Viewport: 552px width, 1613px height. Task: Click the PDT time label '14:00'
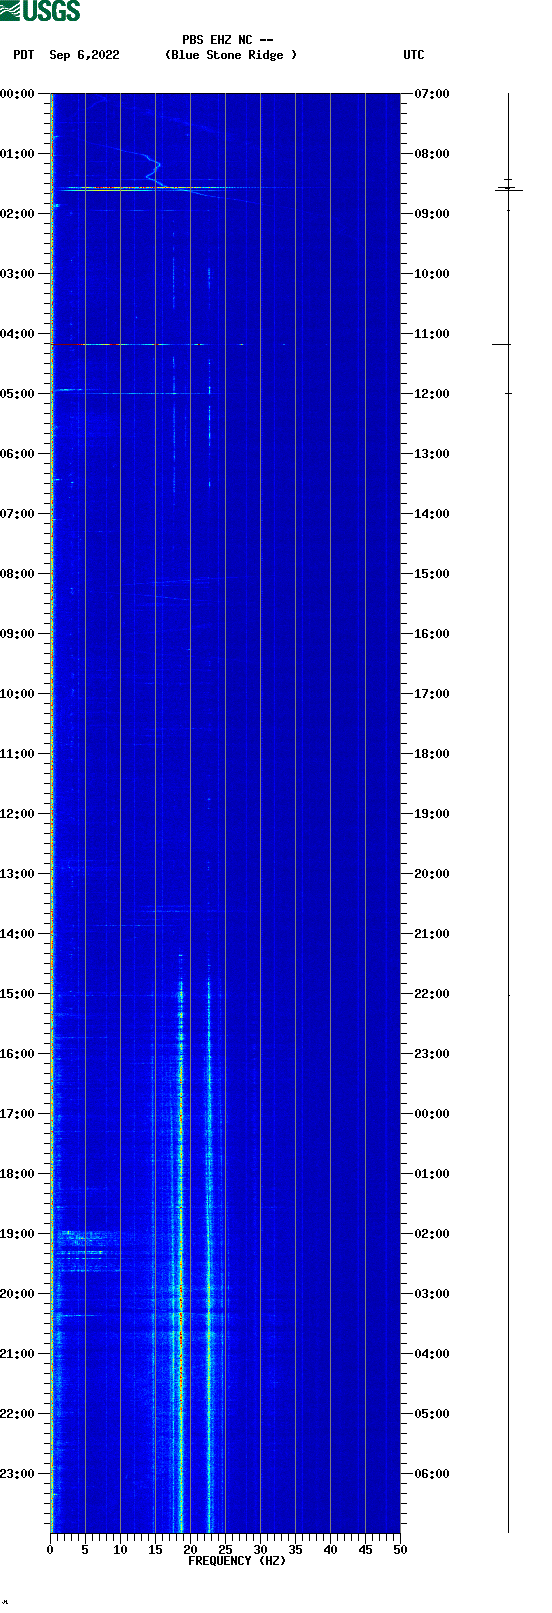[x=18, y=934]
